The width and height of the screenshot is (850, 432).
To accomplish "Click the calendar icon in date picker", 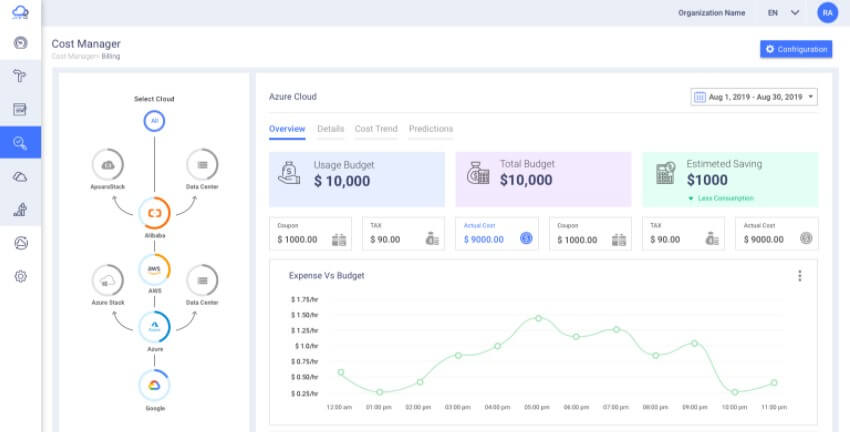I will click(x=700, y=97).
